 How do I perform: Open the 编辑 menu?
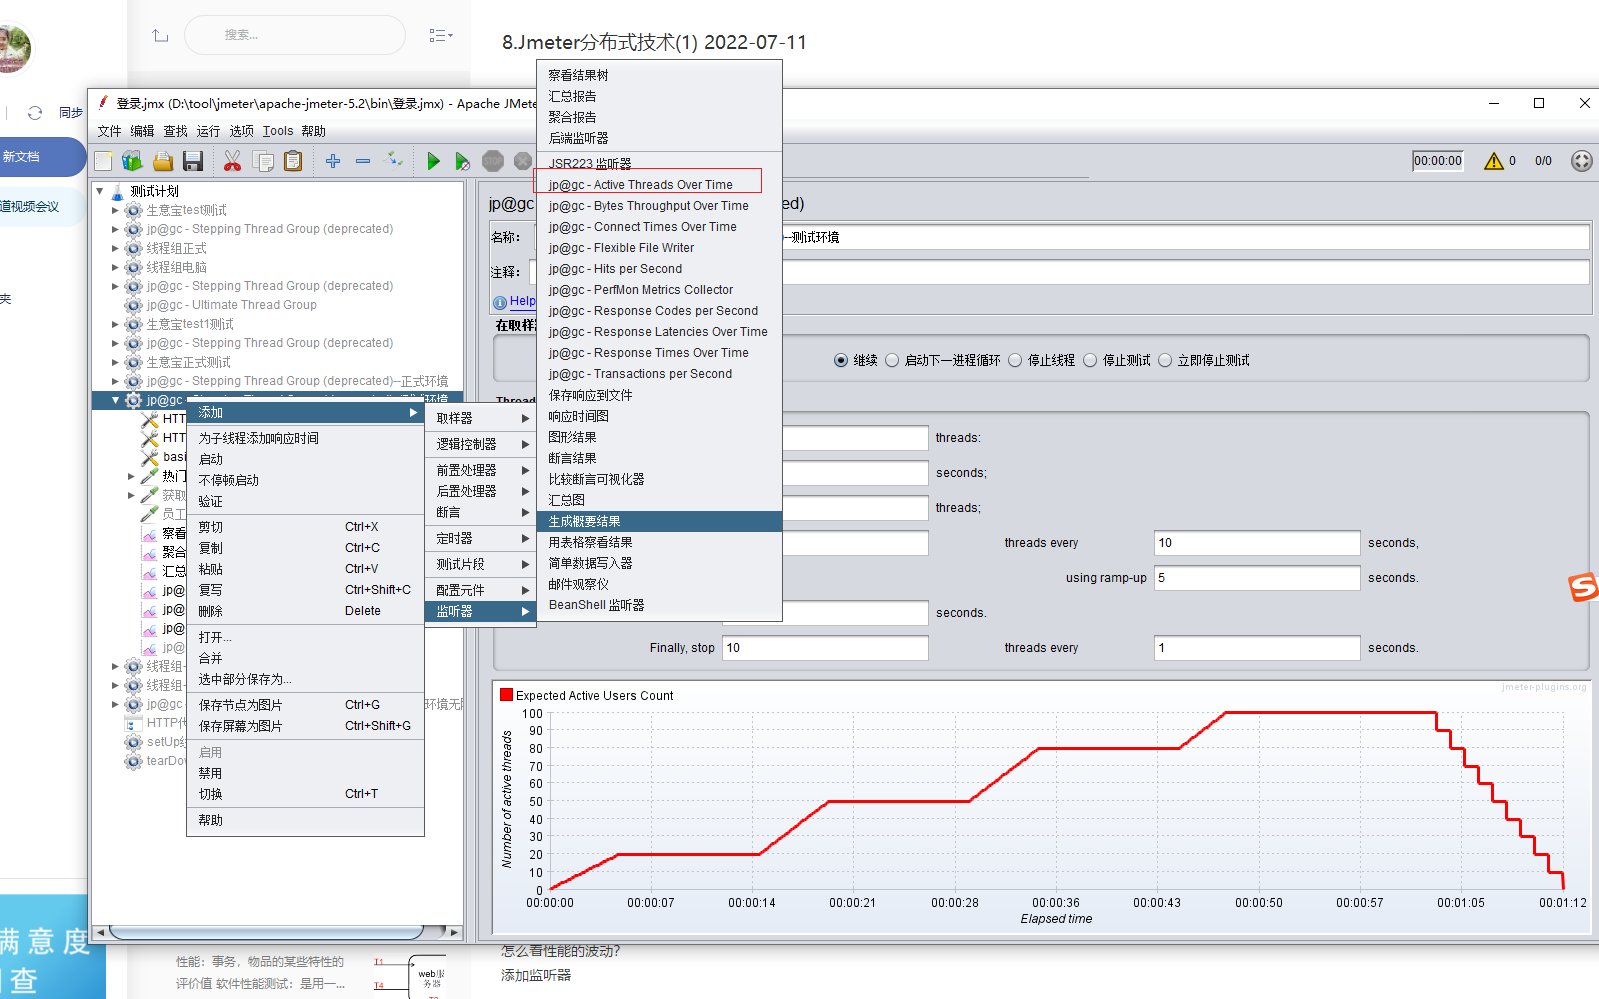pyautogui.click(x=143, y=131)
